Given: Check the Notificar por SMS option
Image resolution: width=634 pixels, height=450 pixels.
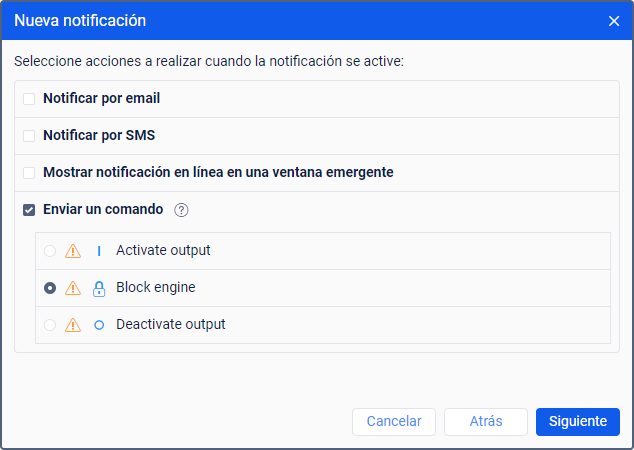Looking at the screenshot, I should tap(29, 136).
